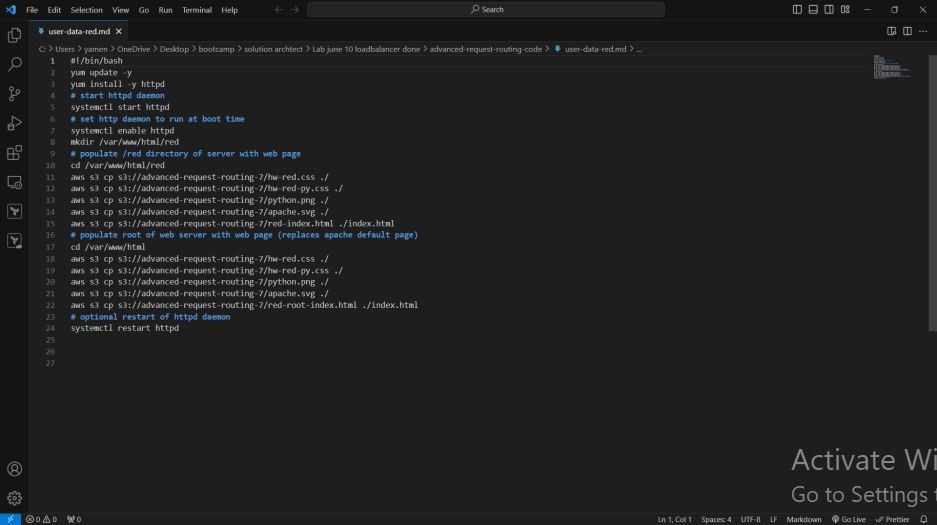Click the ports forwarded indicator showing 0

pos(74,519)
